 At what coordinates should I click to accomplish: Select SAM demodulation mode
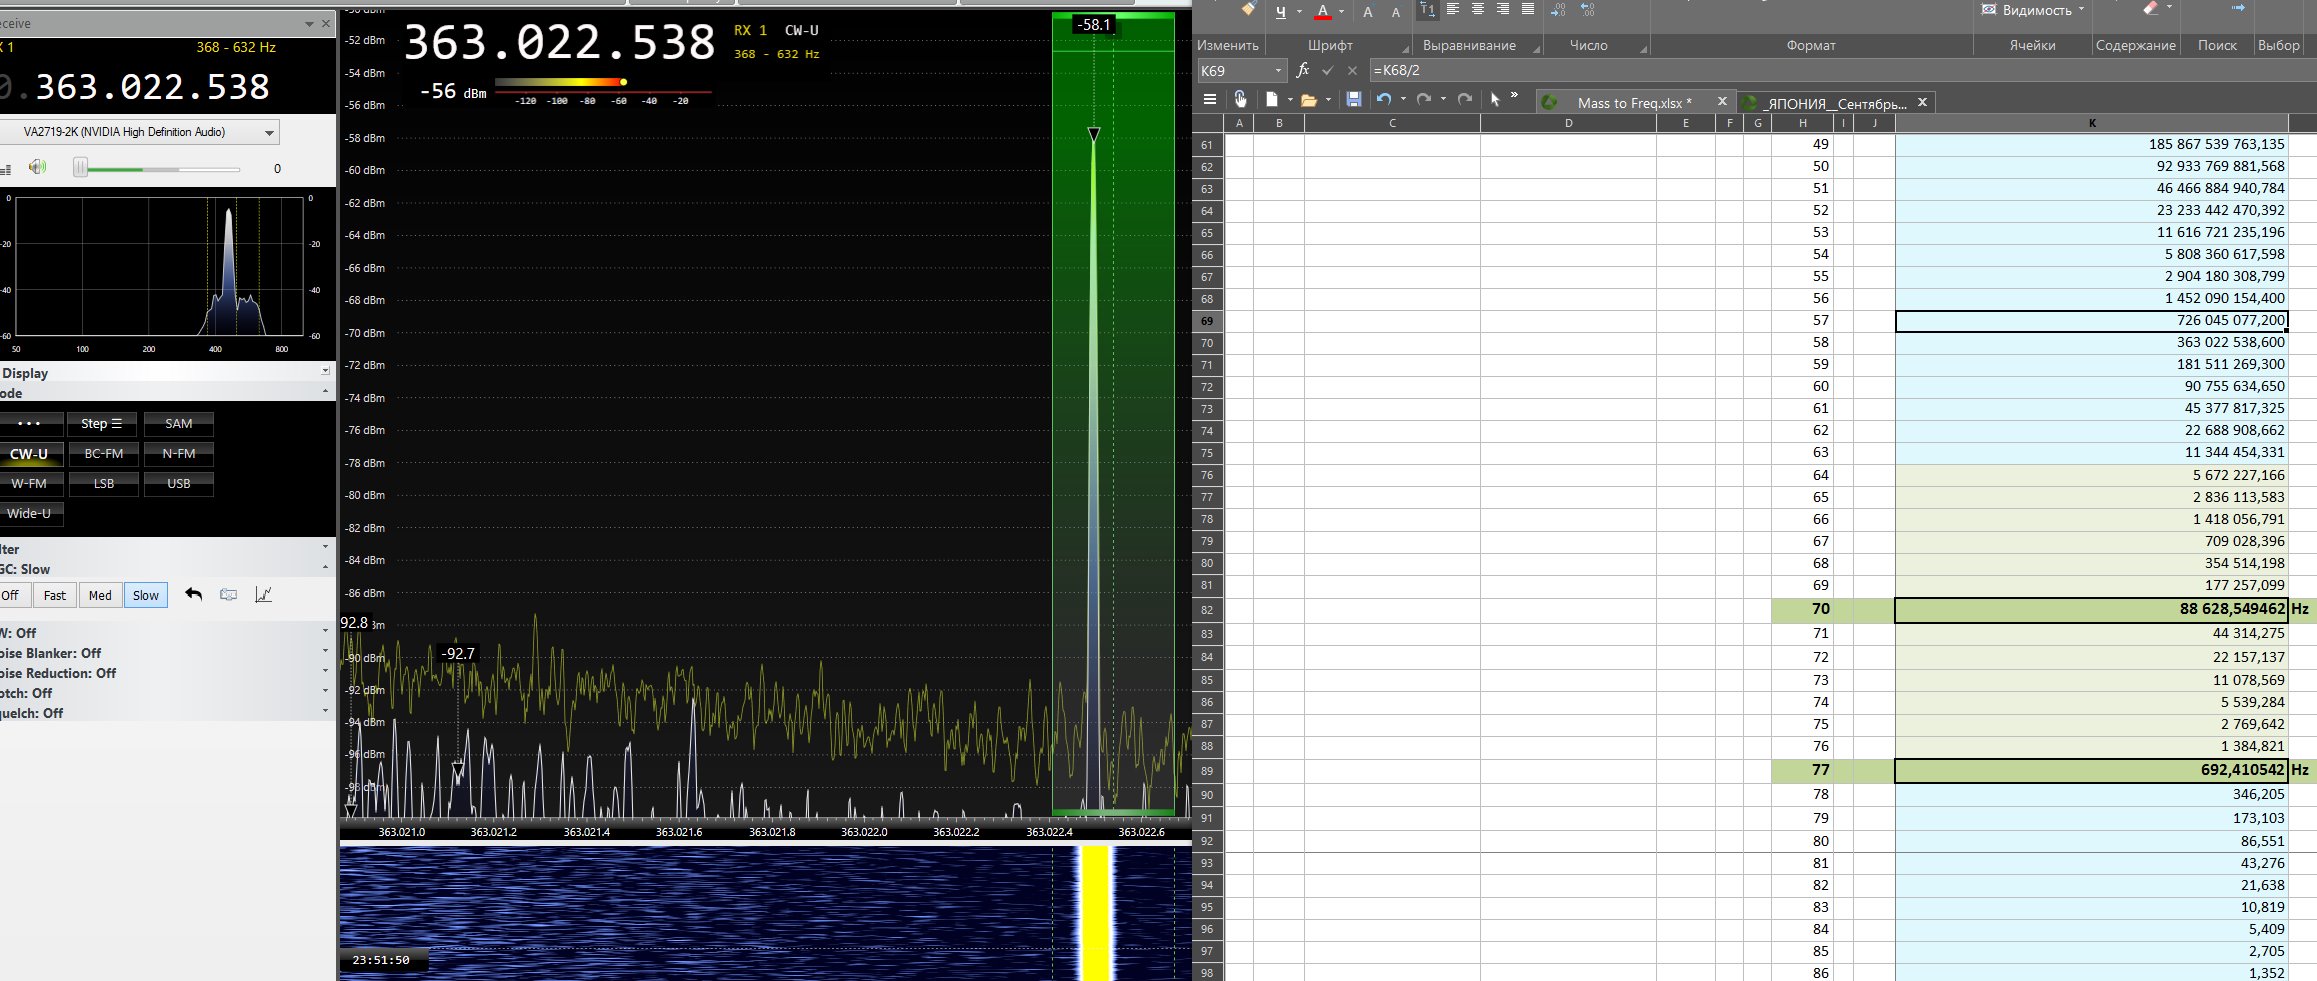[x=179, y=423]
